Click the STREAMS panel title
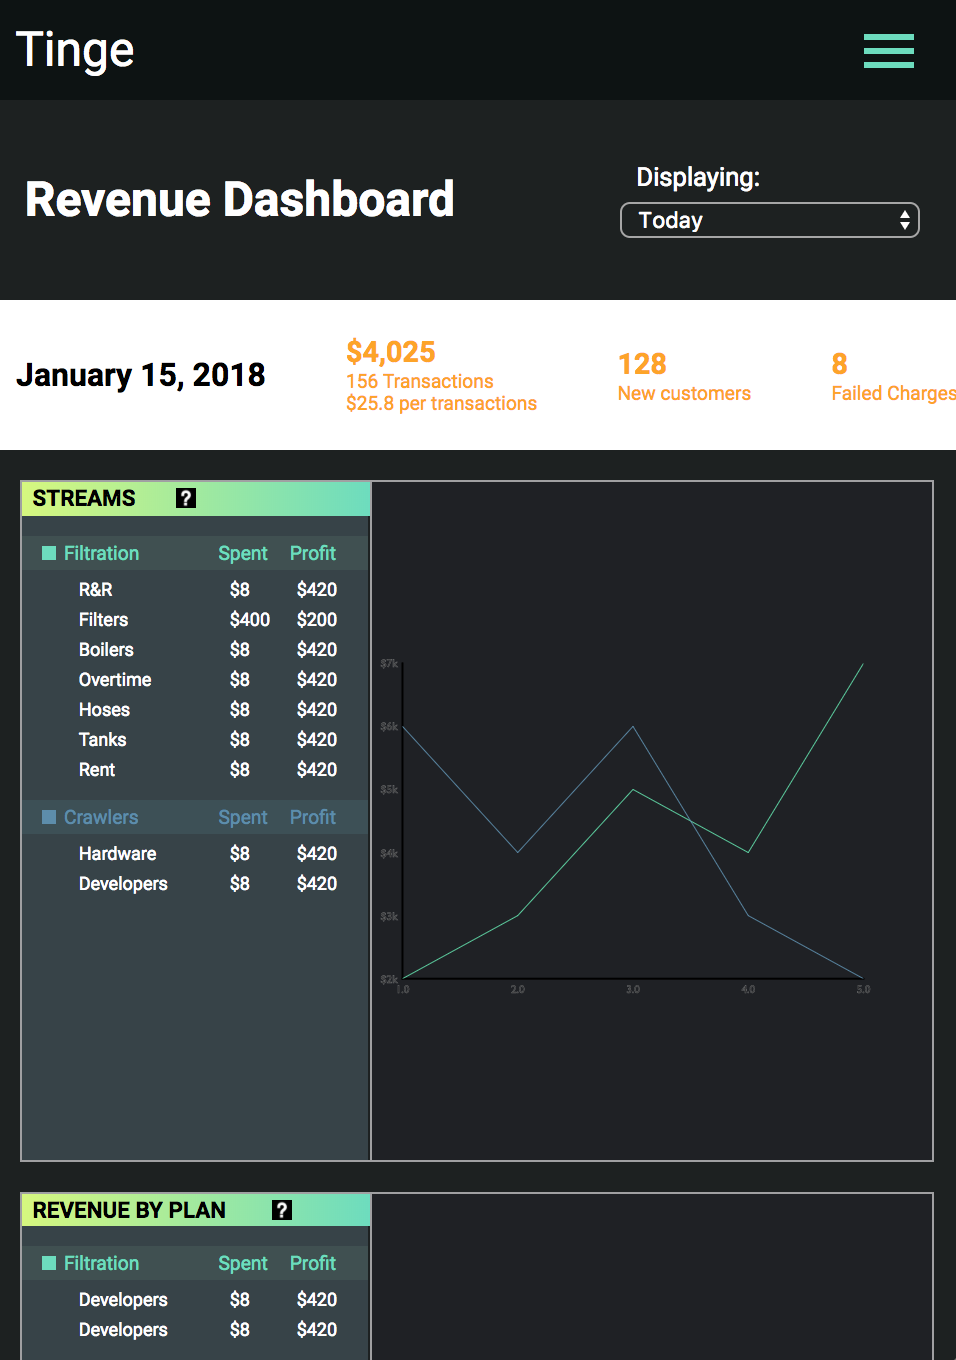 [x=84, y=498]
